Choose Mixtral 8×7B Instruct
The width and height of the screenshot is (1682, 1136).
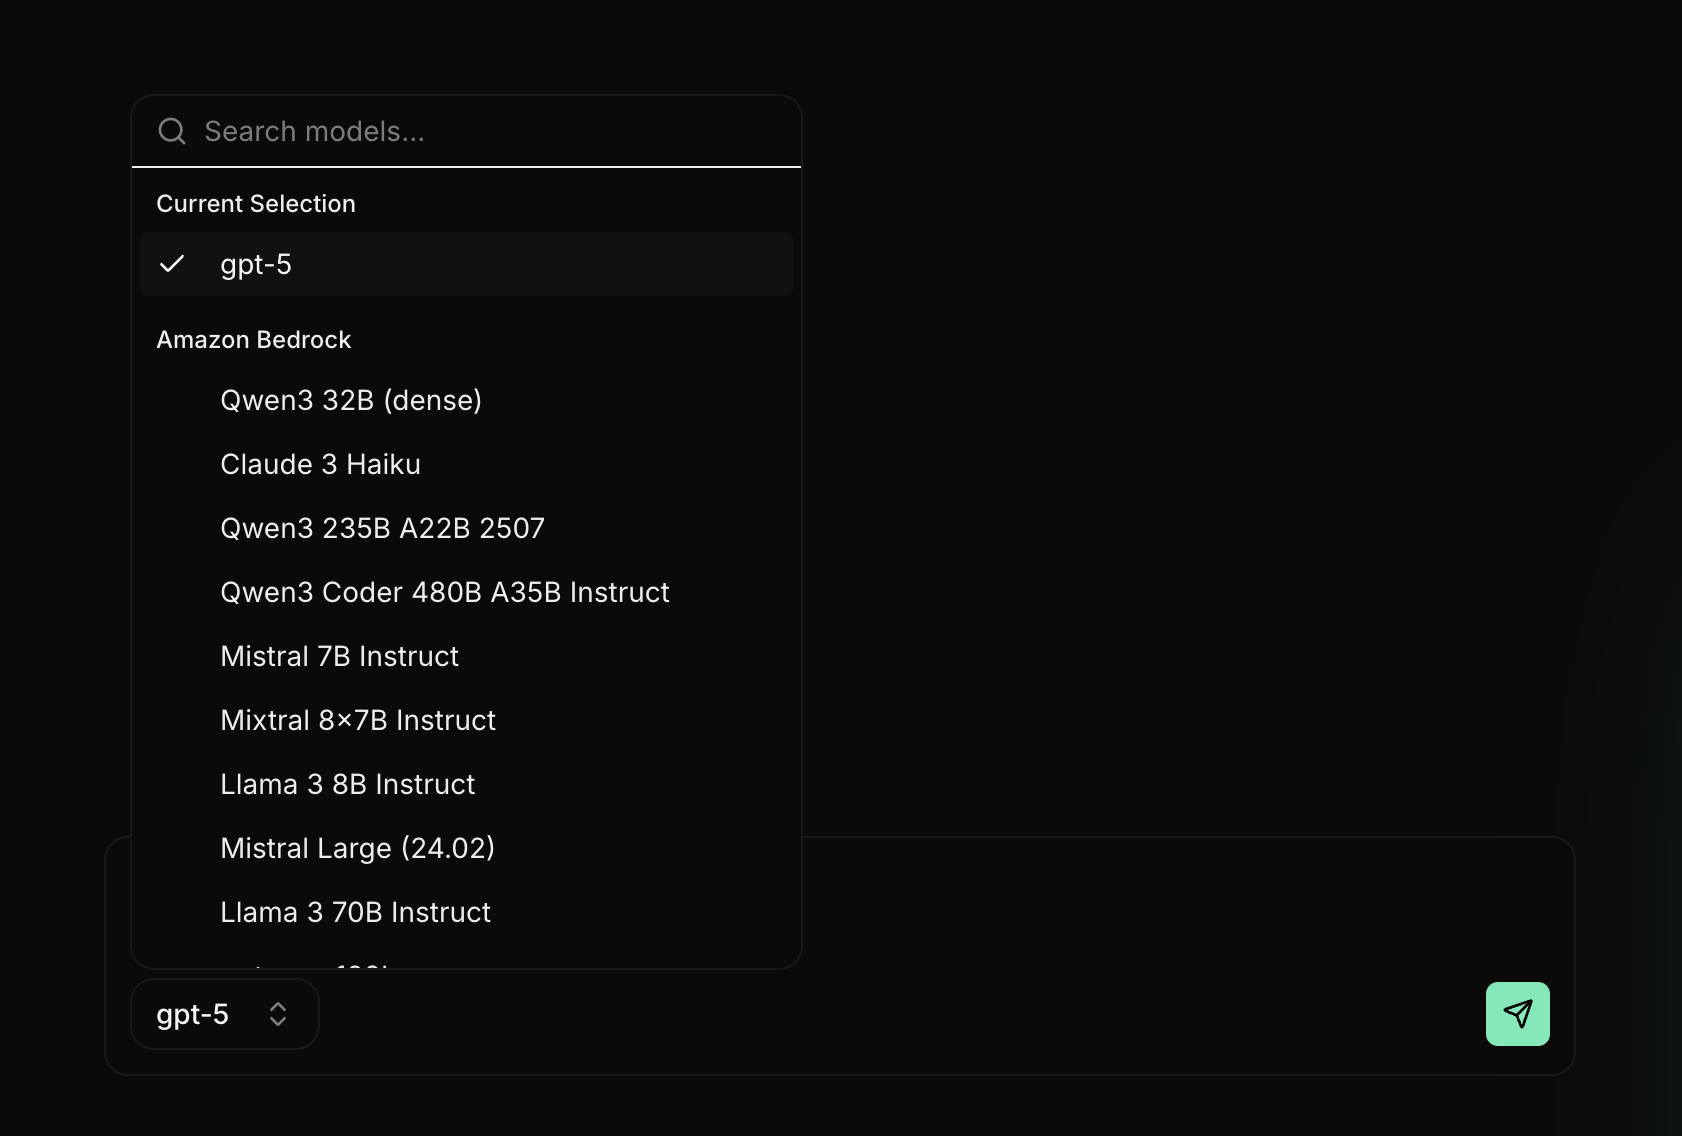pyautogui.click(x=357, y=719)
